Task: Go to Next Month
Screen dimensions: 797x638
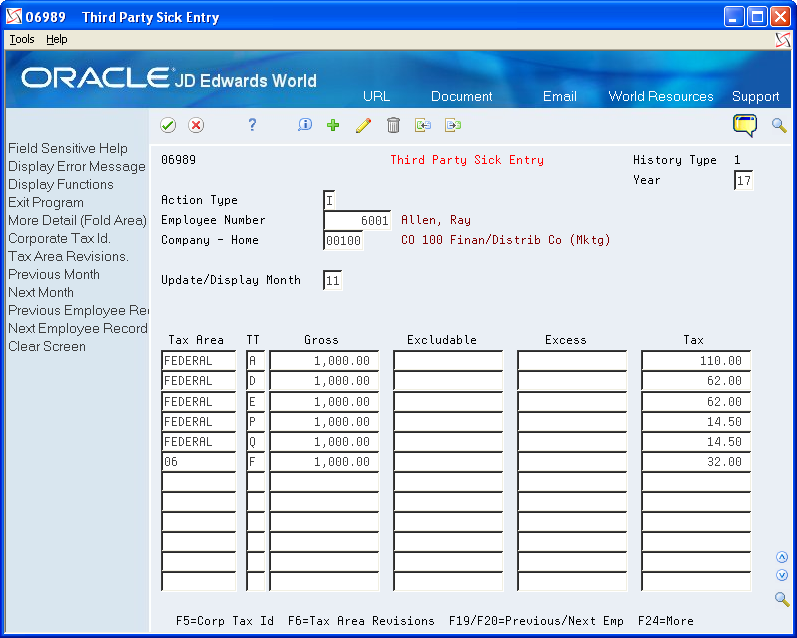Action: 41,292
